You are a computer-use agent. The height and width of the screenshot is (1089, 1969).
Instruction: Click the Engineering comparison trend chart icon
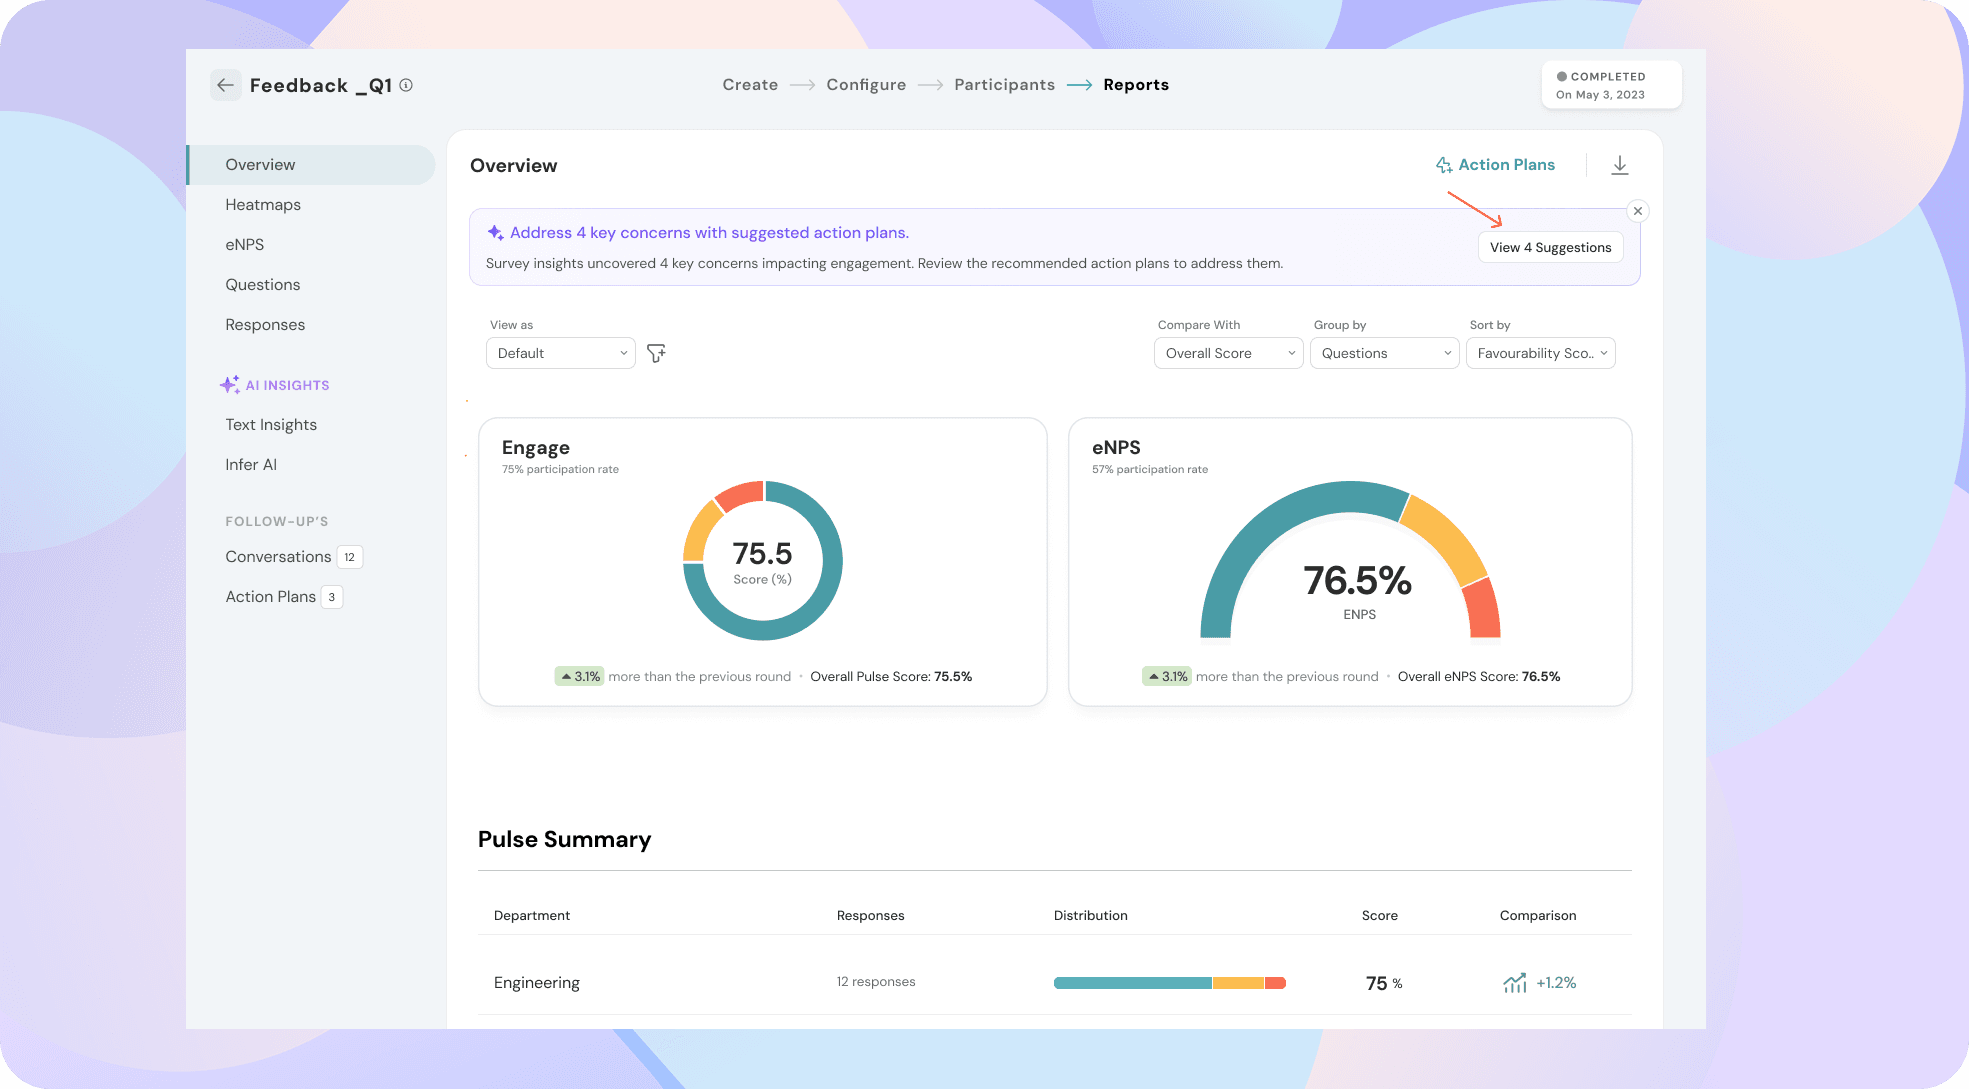click(x=1514, y=983)
